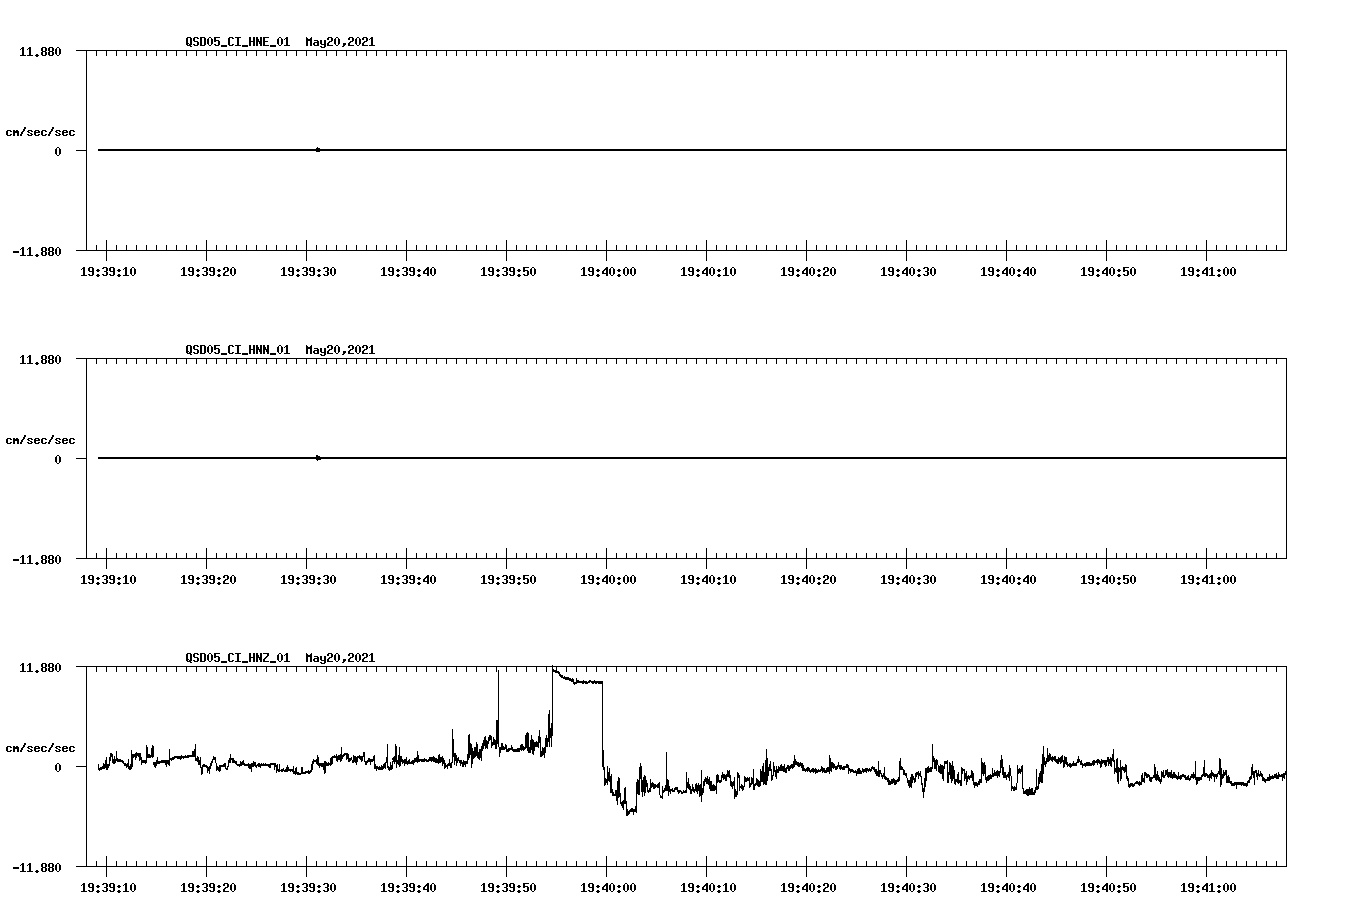The image size is (1358, 924).
Task: Click the trigger marker arrow on the HNE trace
Action: pos(317,150)
